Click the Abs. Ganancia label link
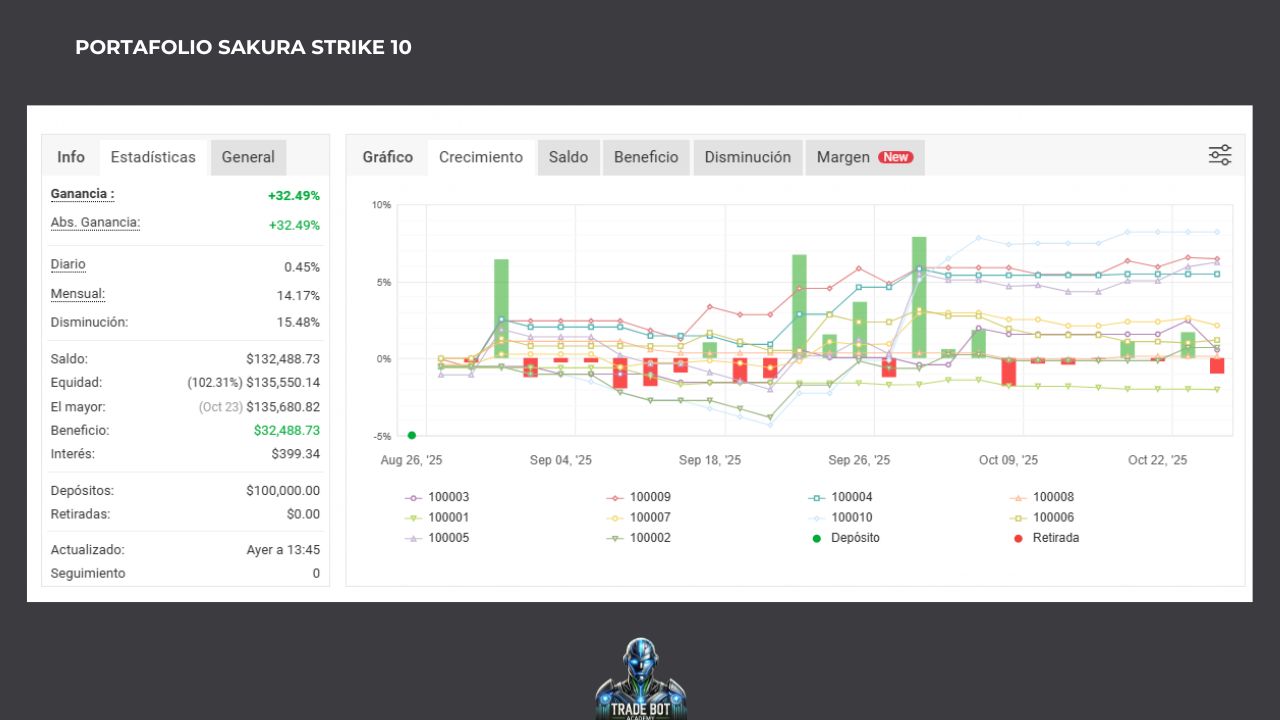 95,223
